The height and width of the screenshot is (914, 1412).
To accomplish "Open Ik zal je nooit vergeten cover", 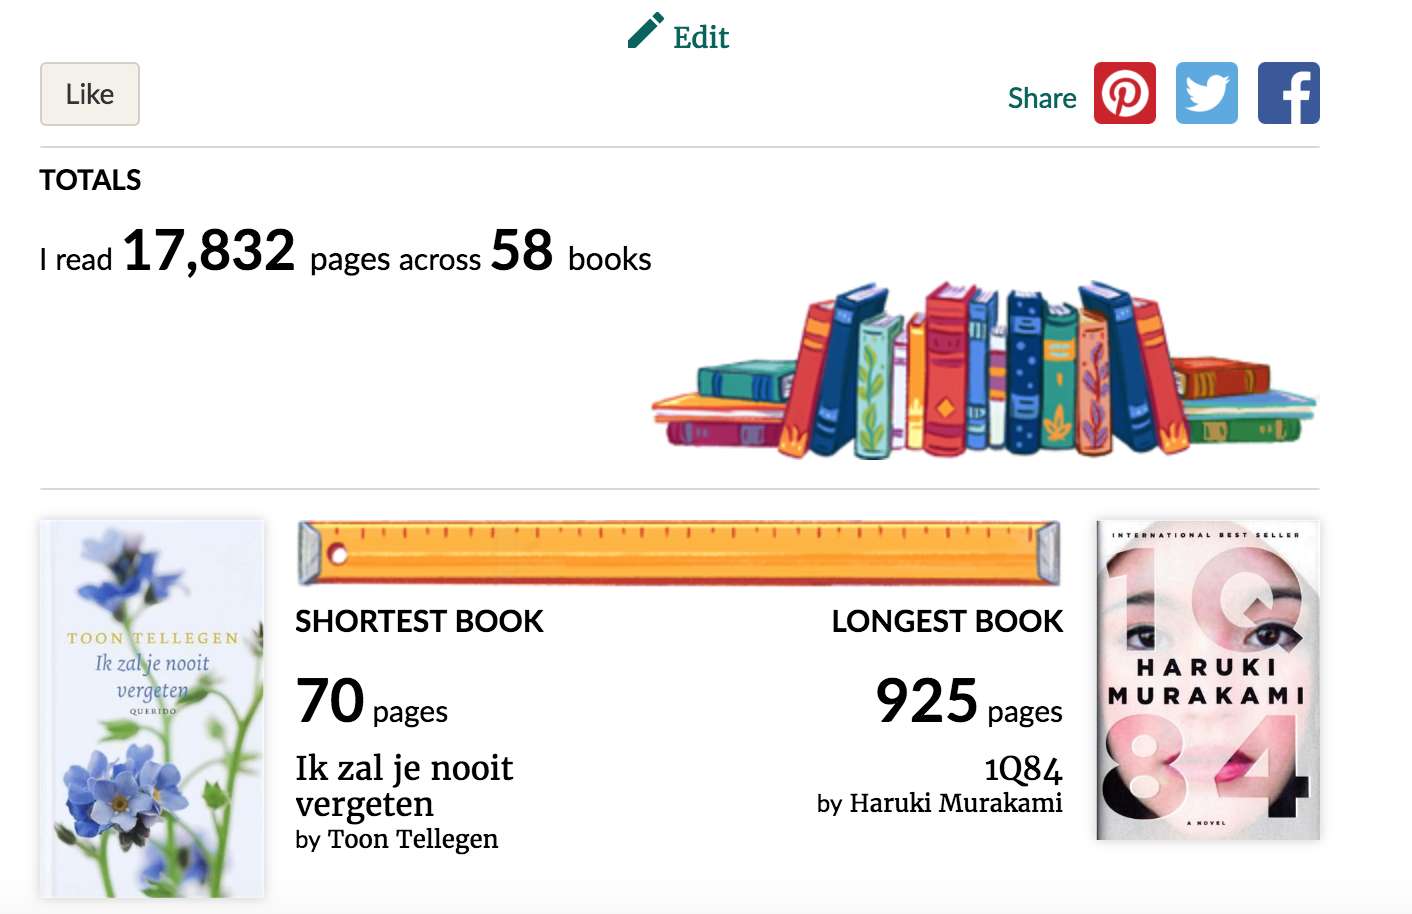I will 152,708.
